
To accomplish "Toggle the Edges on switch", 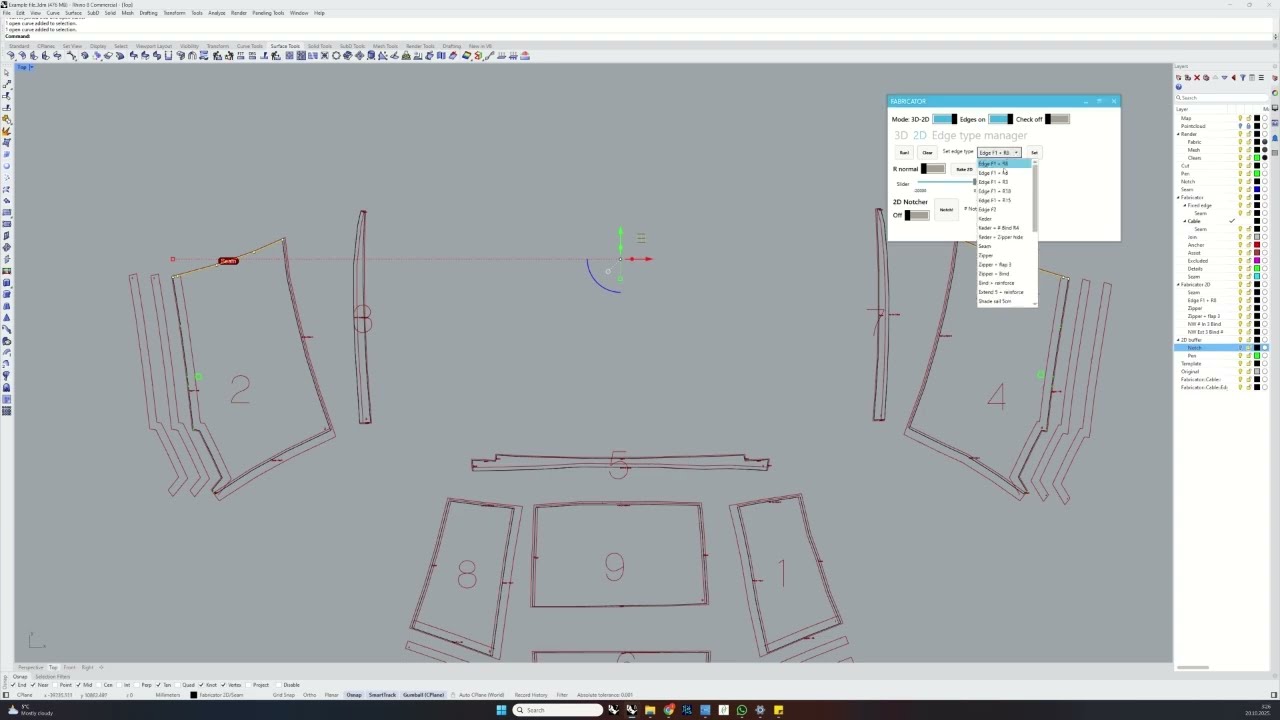I will (x=1001, y=119).
